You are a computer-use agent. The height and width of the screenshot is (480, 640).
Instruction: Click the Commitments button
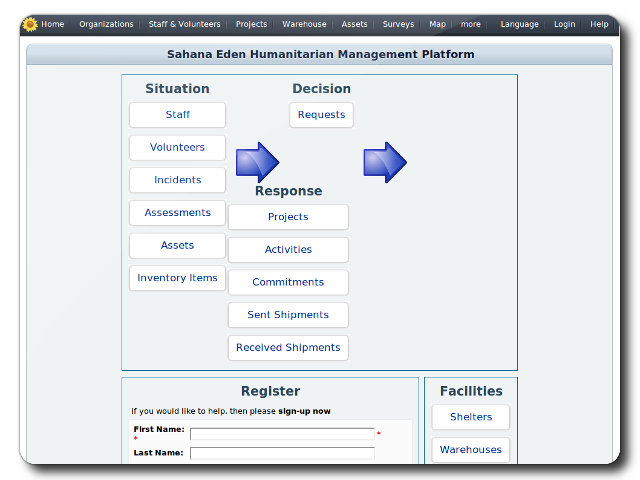tap(288, 282)
